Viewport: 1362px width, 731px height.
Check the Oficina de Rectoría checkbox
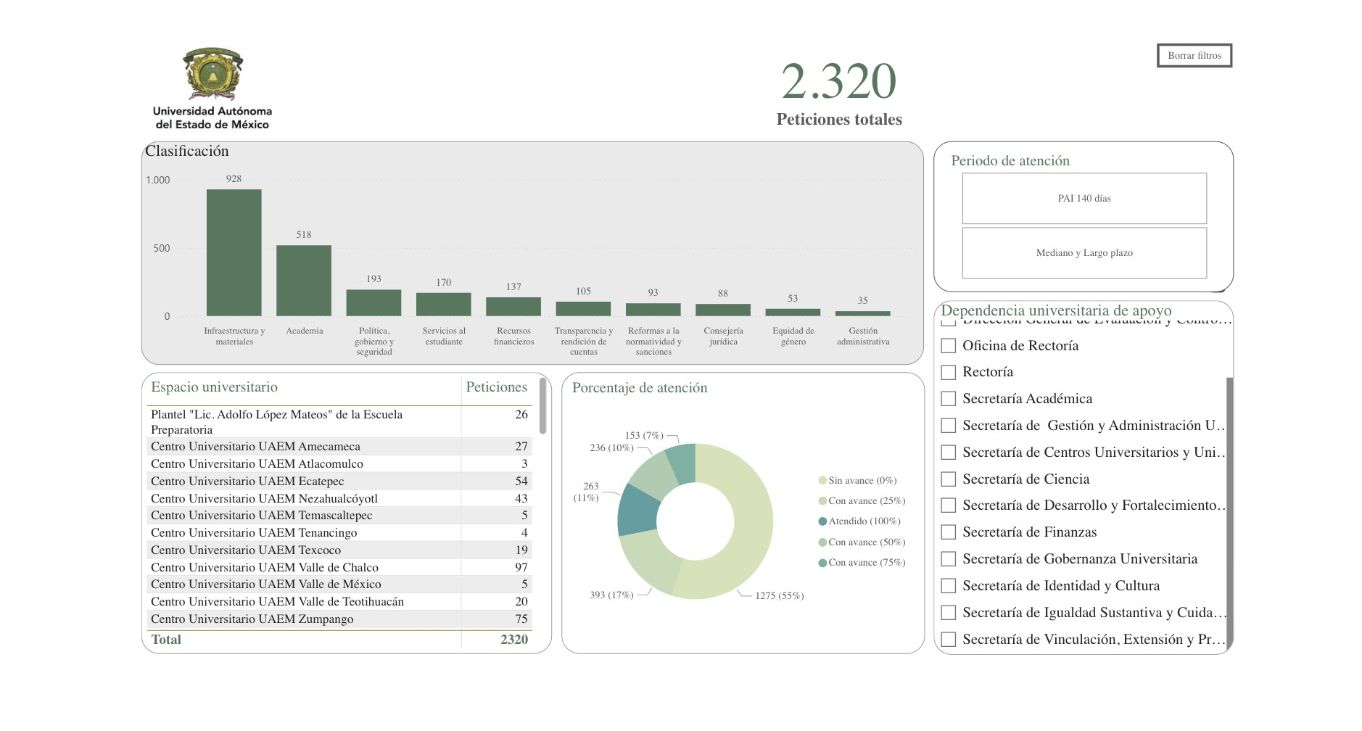tap(949, 346)
